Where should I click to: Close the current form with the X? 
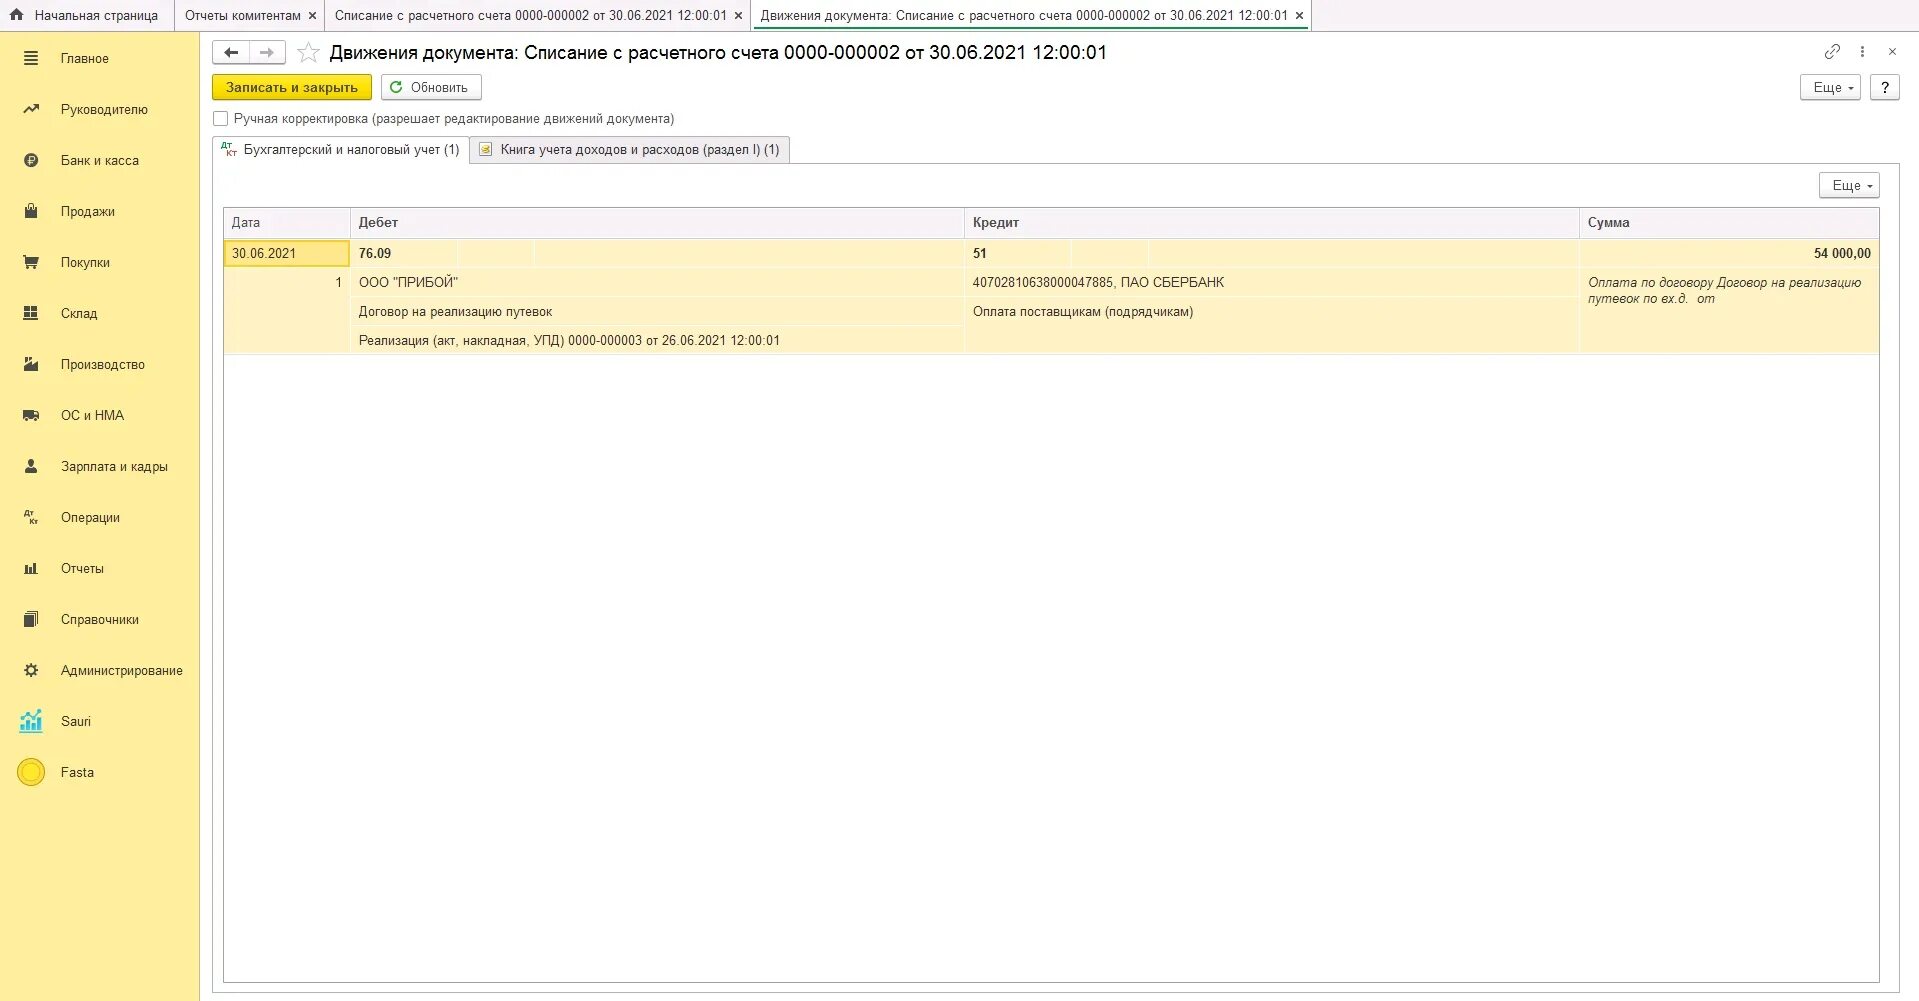(1892, 52)
